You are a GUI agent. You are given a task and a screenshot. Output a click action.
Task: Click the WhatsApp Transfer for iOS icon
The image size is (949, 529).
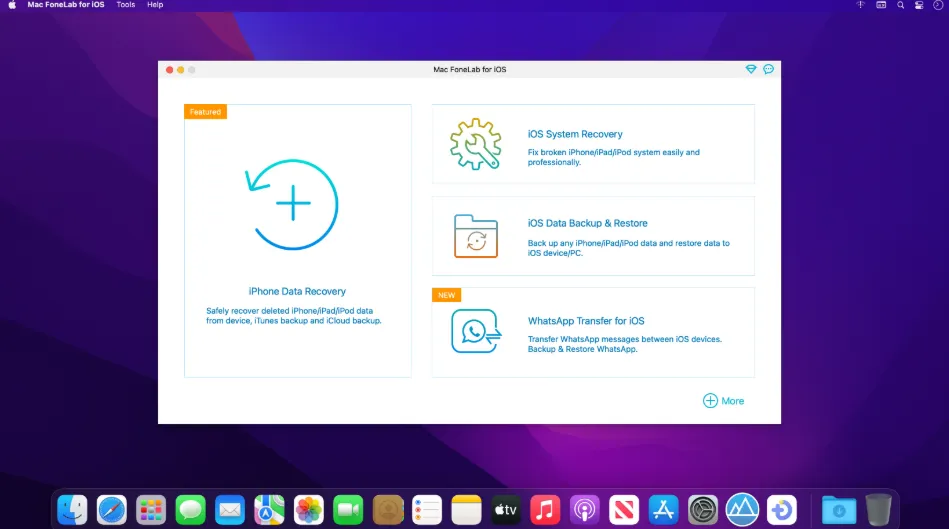pyautogui.click(x=476, y=331)
